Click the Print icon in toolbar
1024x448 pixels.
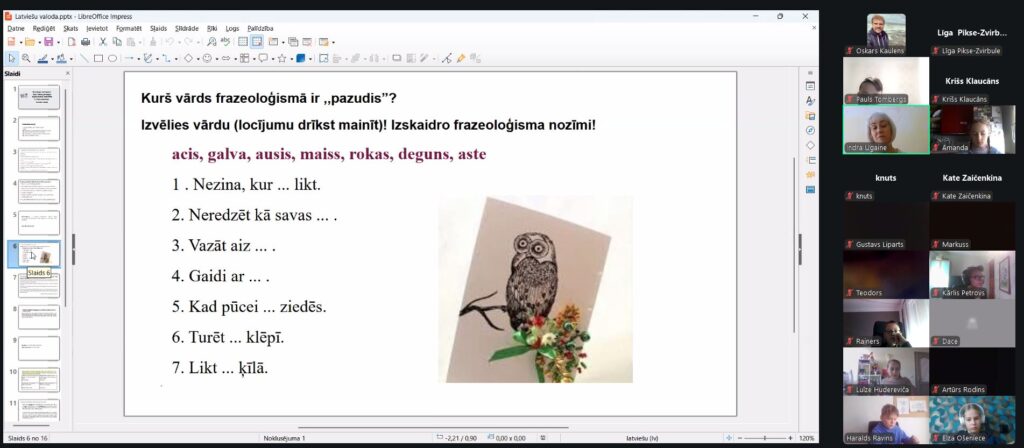coord(84,42)
